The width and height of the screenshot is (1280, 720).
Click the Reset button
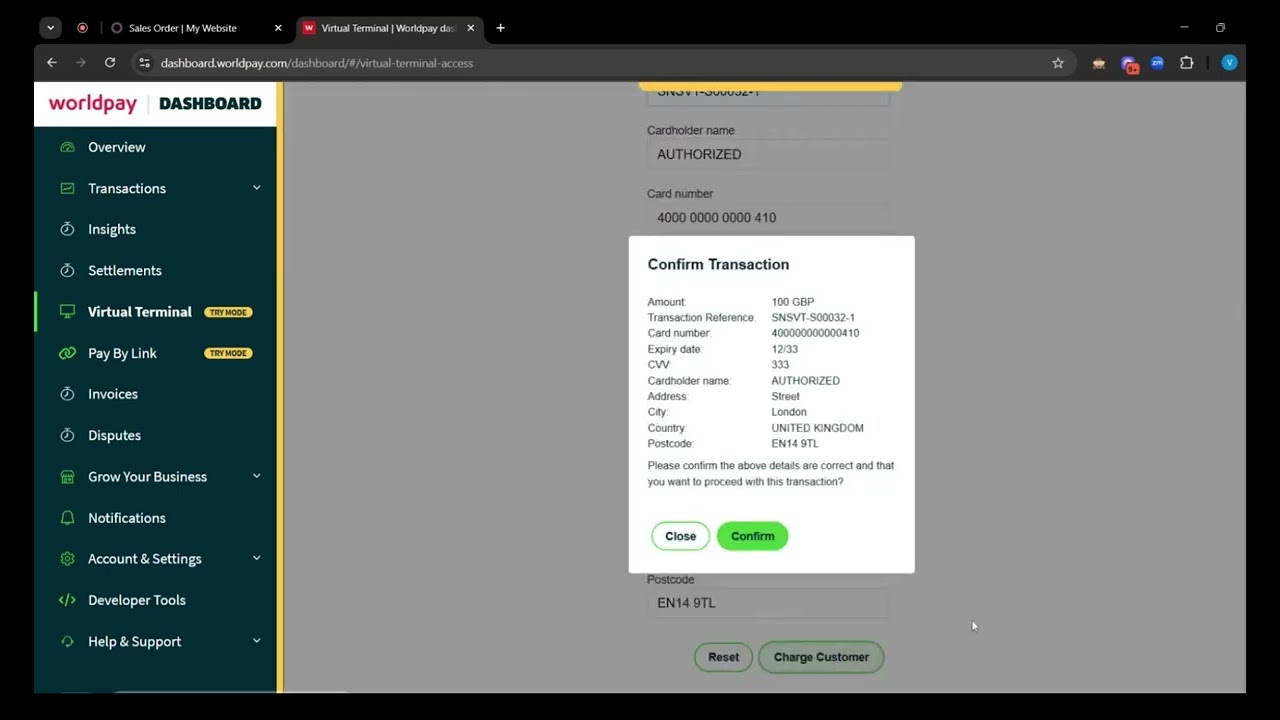[x=723, y=657]
